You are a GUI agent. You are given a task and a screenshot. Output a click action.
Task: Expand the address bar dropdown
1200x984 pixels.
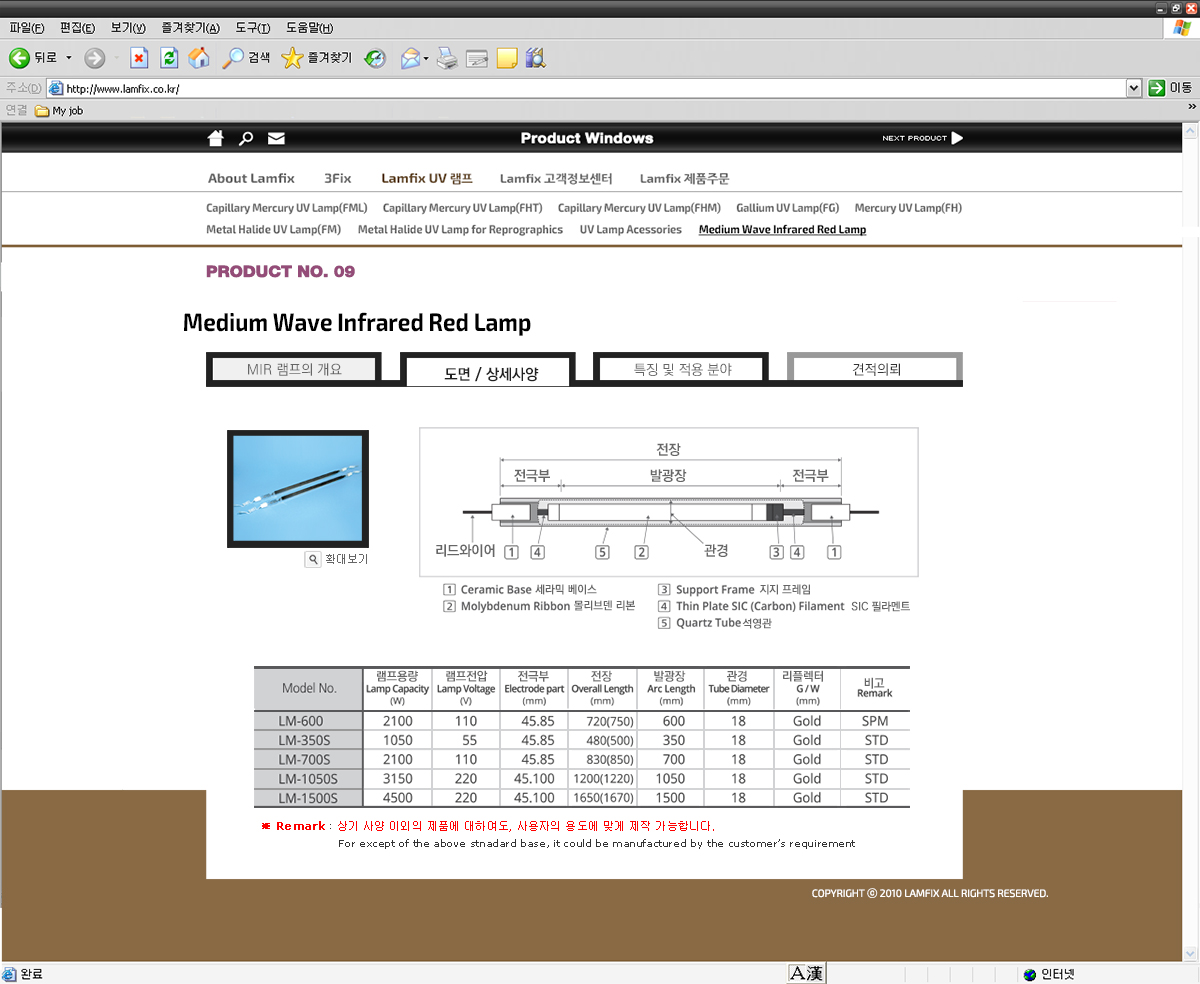click(1133, 88)
